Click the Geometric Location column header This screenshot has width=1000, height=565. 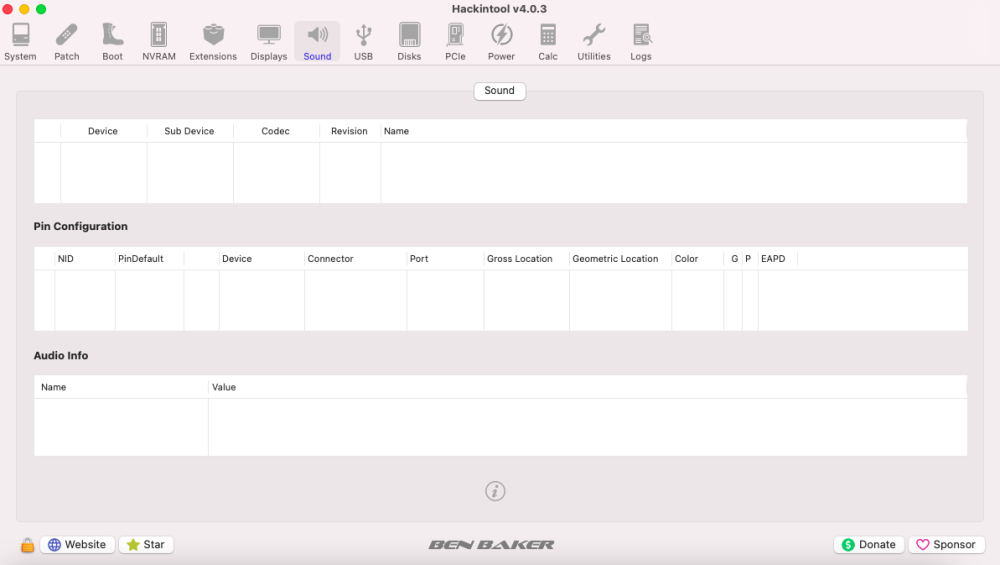pyautogui.click(x=620, y=258)
